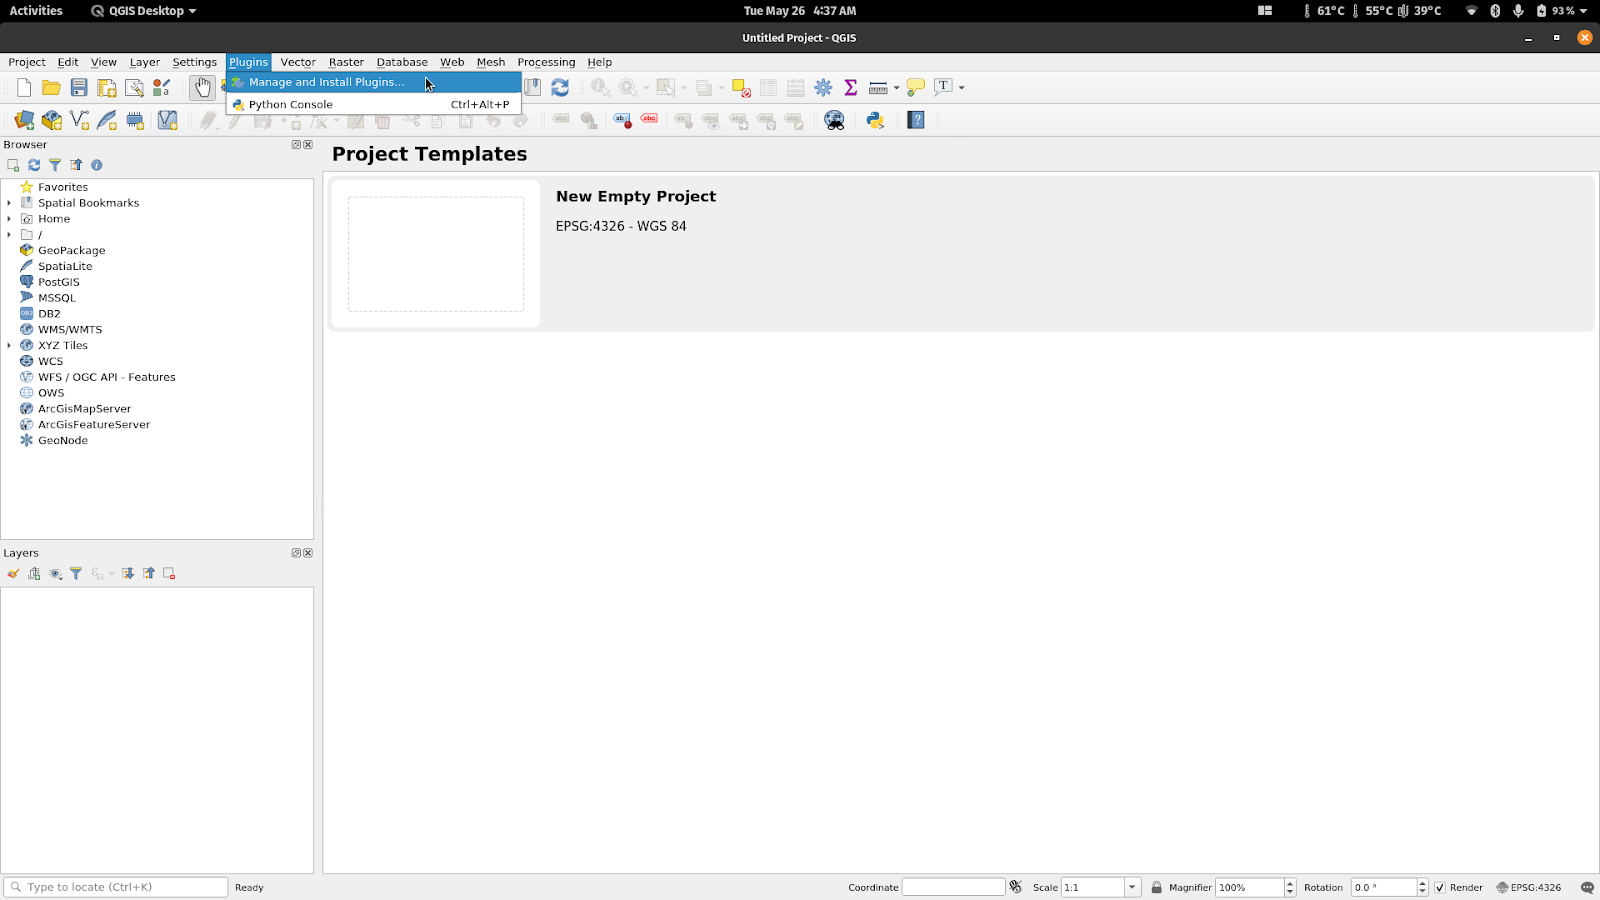Click New Temporary Scratch Layer icon
This screenshot has width=1600, height=900.
tap(135, 120)
